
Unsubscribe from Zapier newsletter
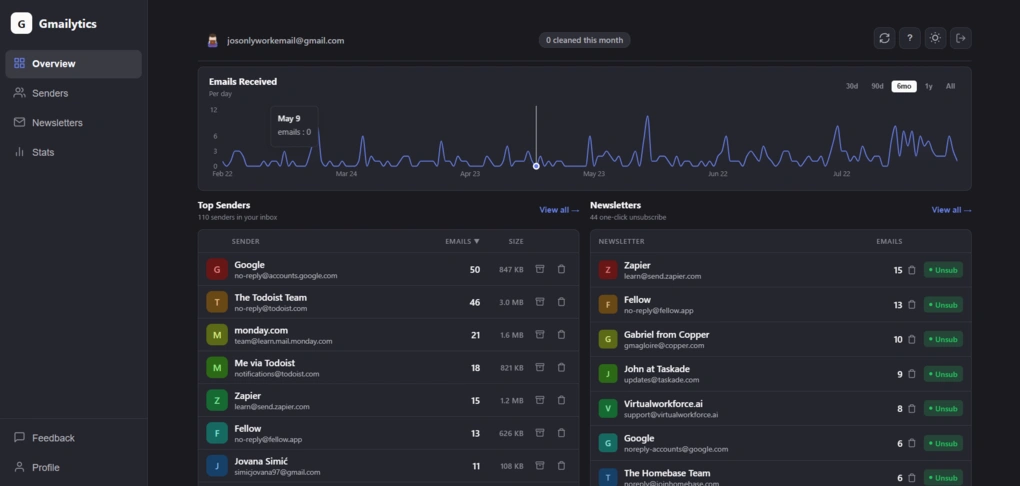click(943, 270)
